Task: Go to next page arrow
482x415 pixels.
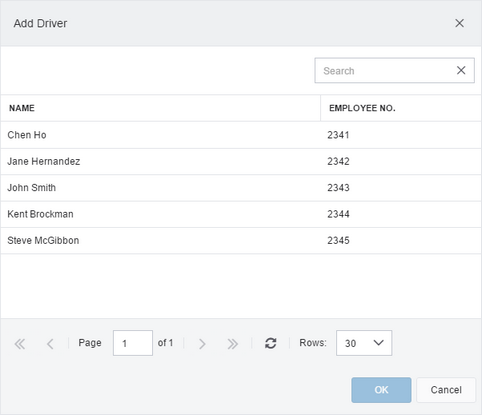Action: tap(202, 344)
